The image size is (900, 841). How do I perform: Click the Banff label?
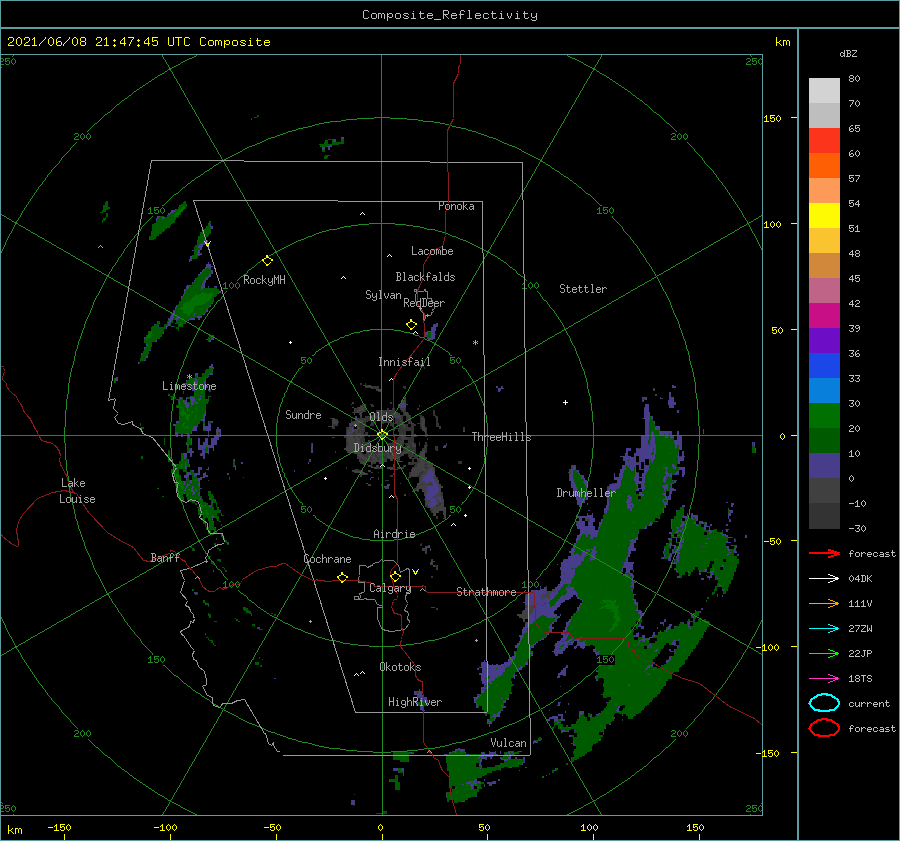[x=165, y=557]
